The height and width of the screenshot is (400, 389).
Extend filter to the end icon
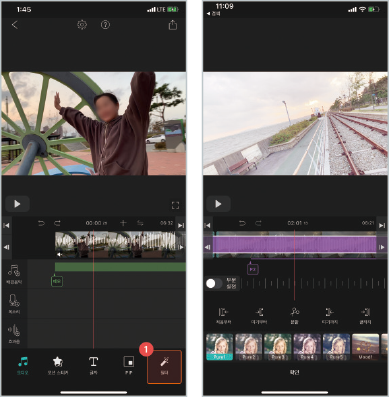[x=365, y=315]
